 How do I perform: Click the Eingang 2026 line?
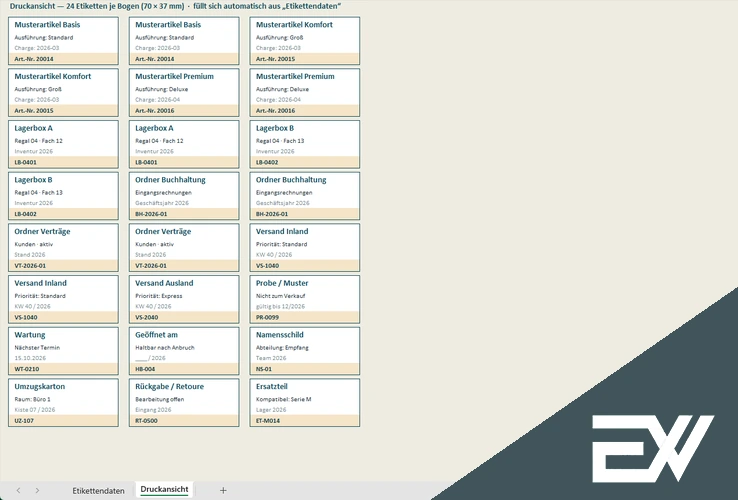click(153, 410)
